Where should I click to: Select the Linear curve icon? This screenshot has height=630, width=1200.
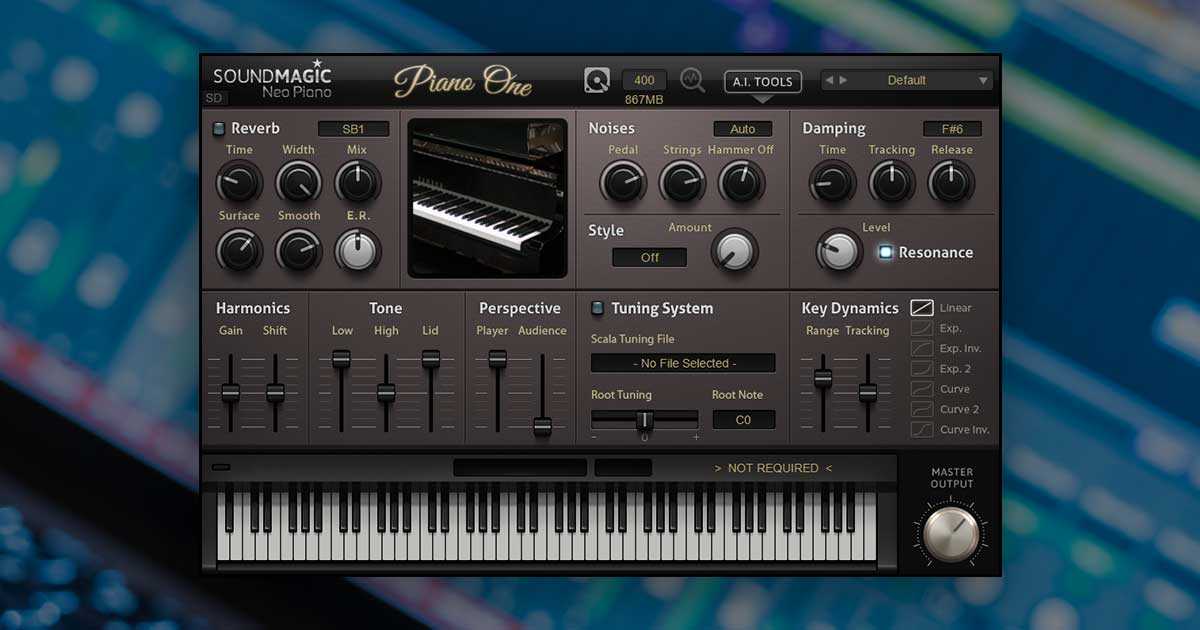921,308
